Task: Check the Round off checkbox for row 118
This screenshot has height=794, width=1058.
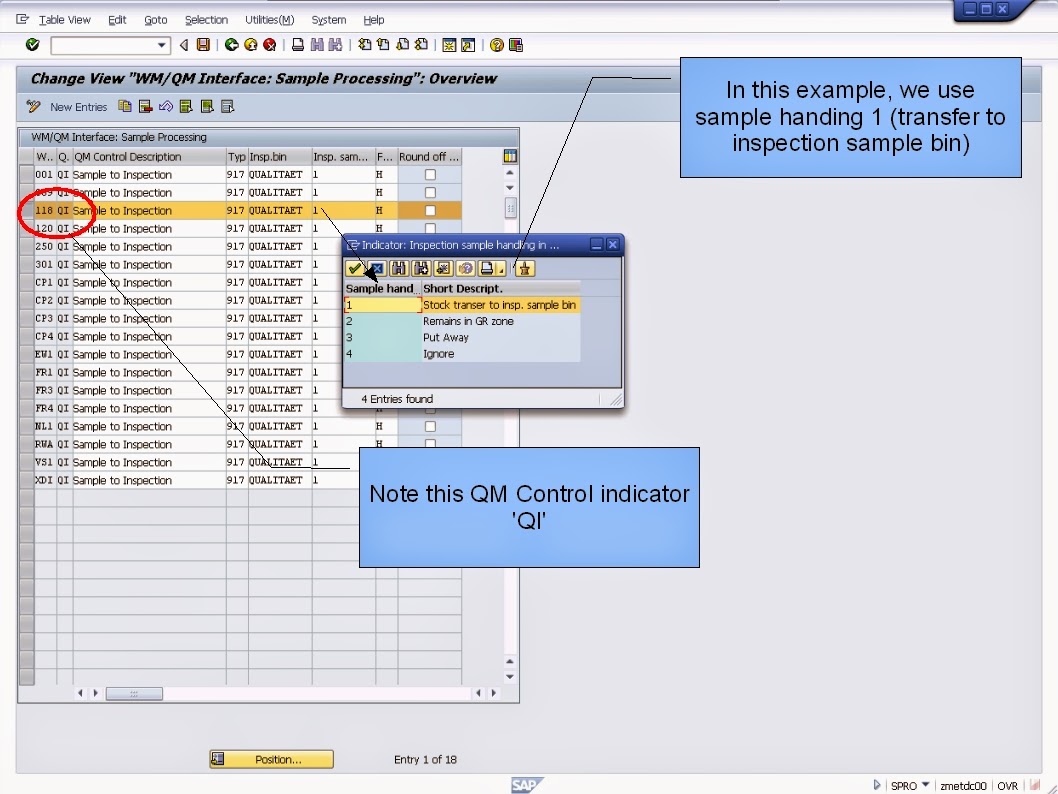Action: (431, 210)
